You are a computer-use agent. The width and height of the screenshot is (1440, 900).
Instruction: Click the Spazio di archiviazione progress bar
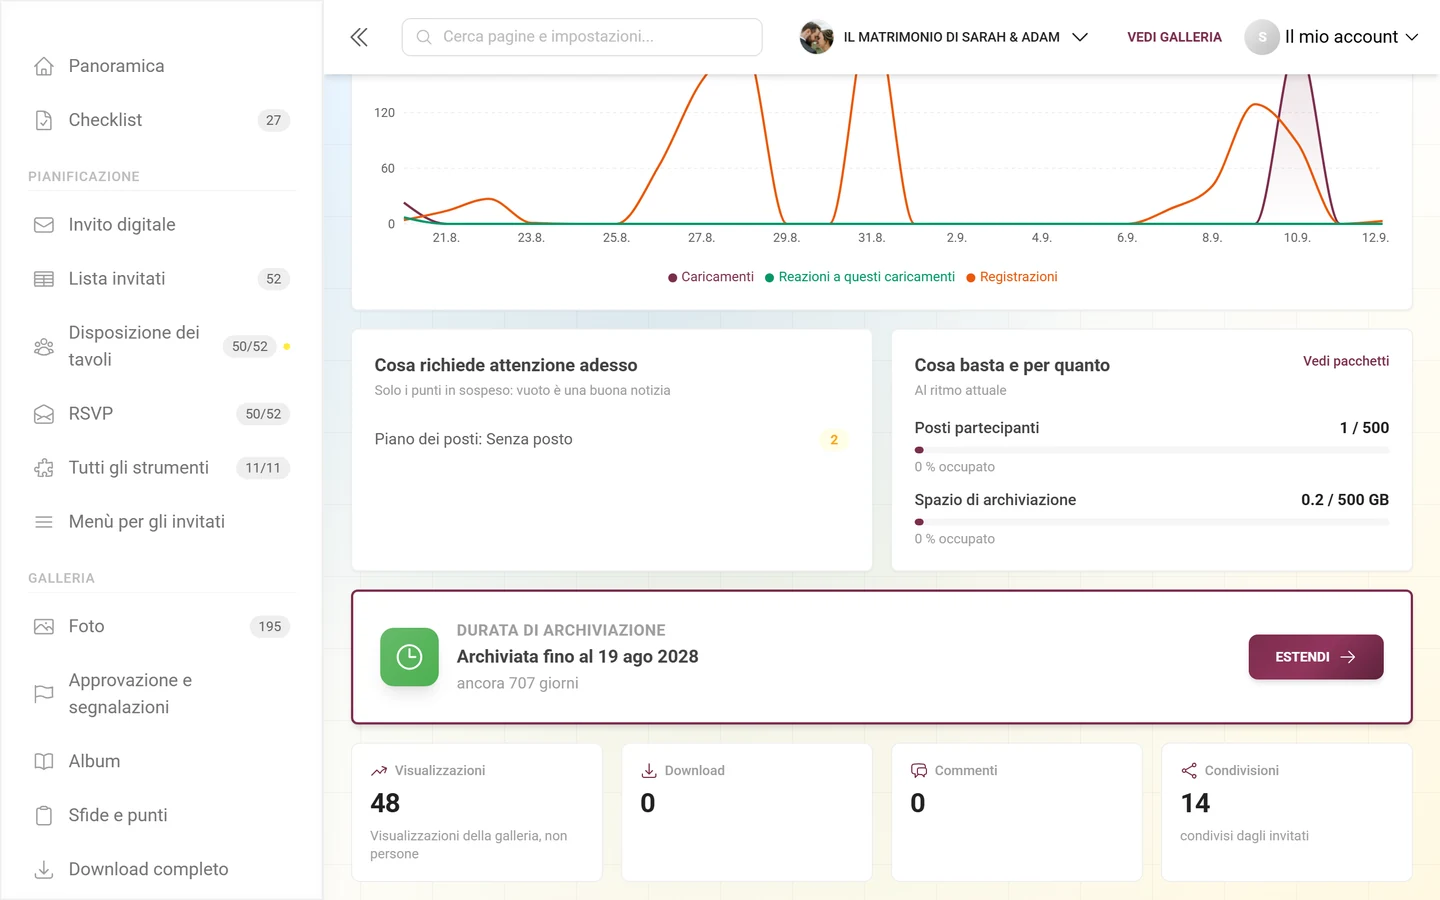1152,522
